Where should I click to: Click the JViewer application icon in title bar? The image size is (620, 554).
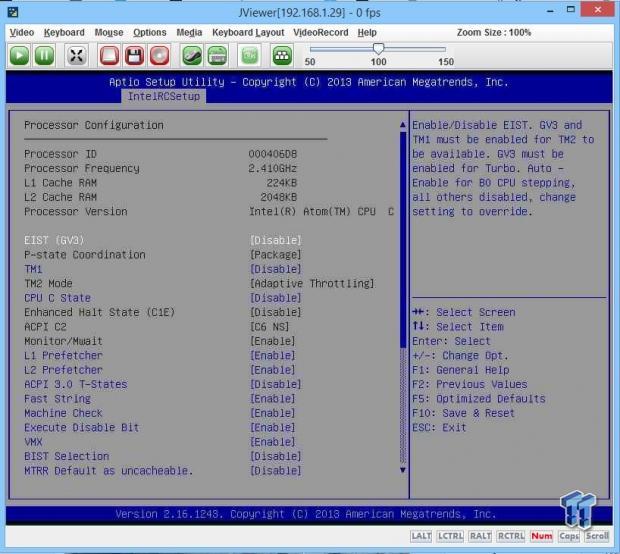(x=13, y=12)
